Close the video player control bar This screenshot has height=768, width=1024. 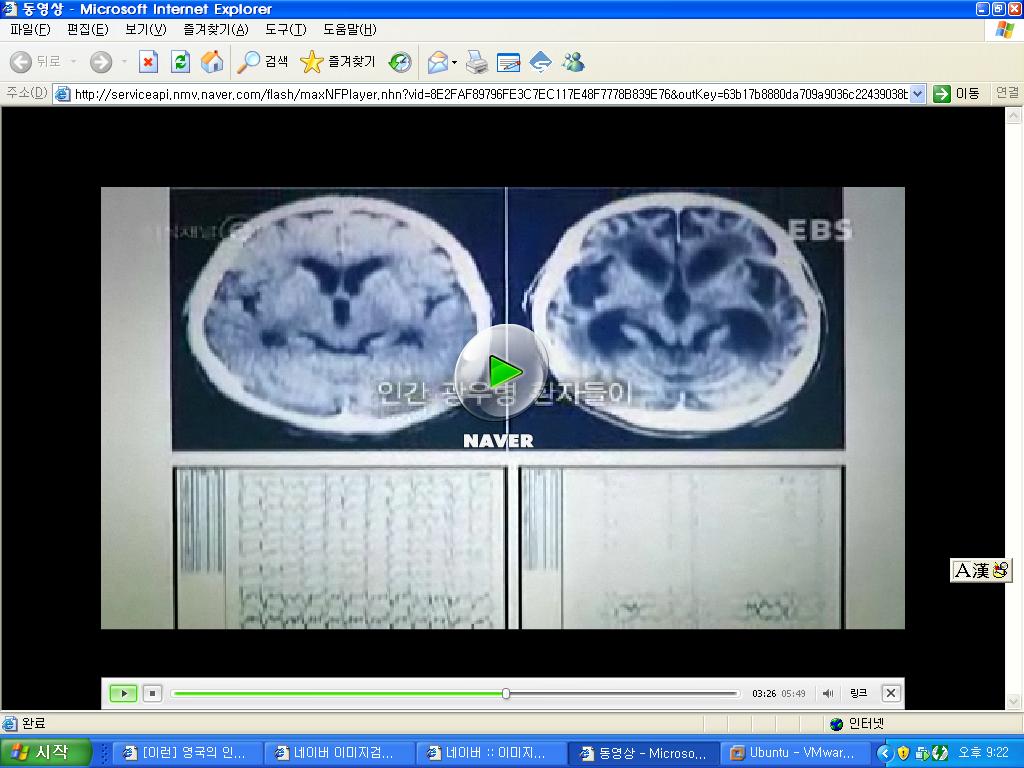point(891,693)
